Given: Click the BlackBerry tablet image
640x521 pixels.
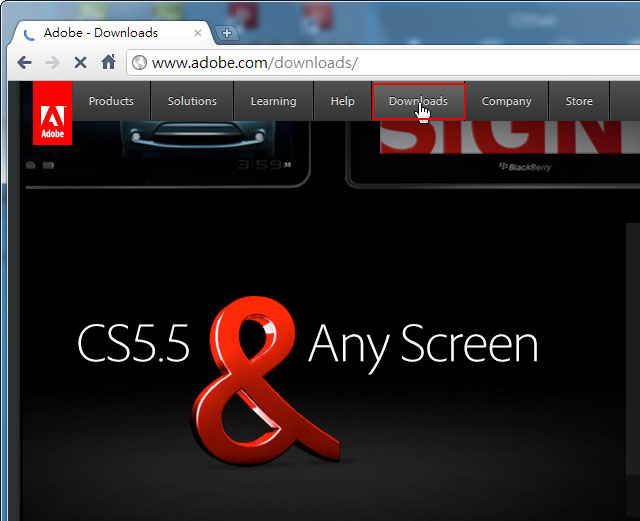Looking at the screenshot, I should (x=494, y=154).
